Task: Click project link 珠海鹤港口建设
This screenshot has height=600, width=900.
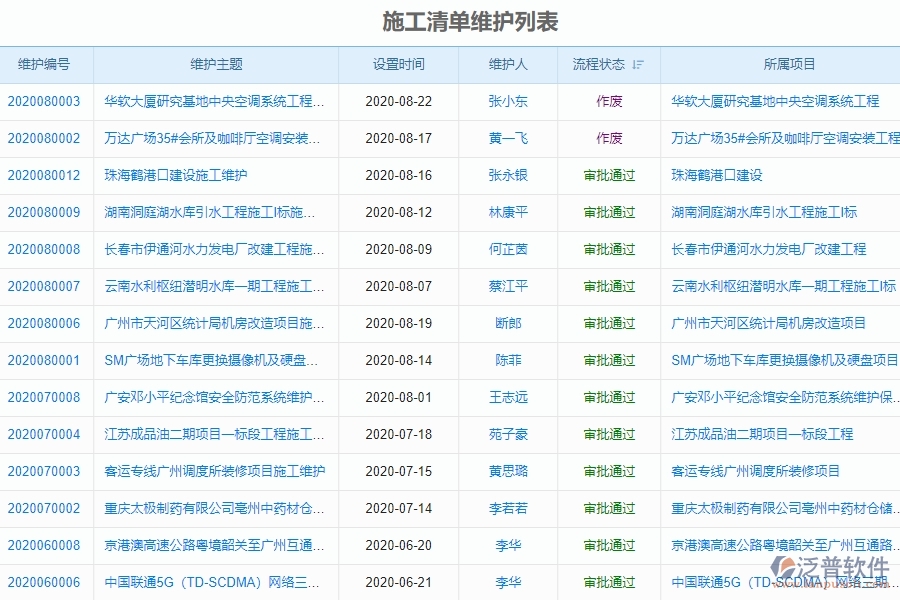Action: tap(716, 176)
